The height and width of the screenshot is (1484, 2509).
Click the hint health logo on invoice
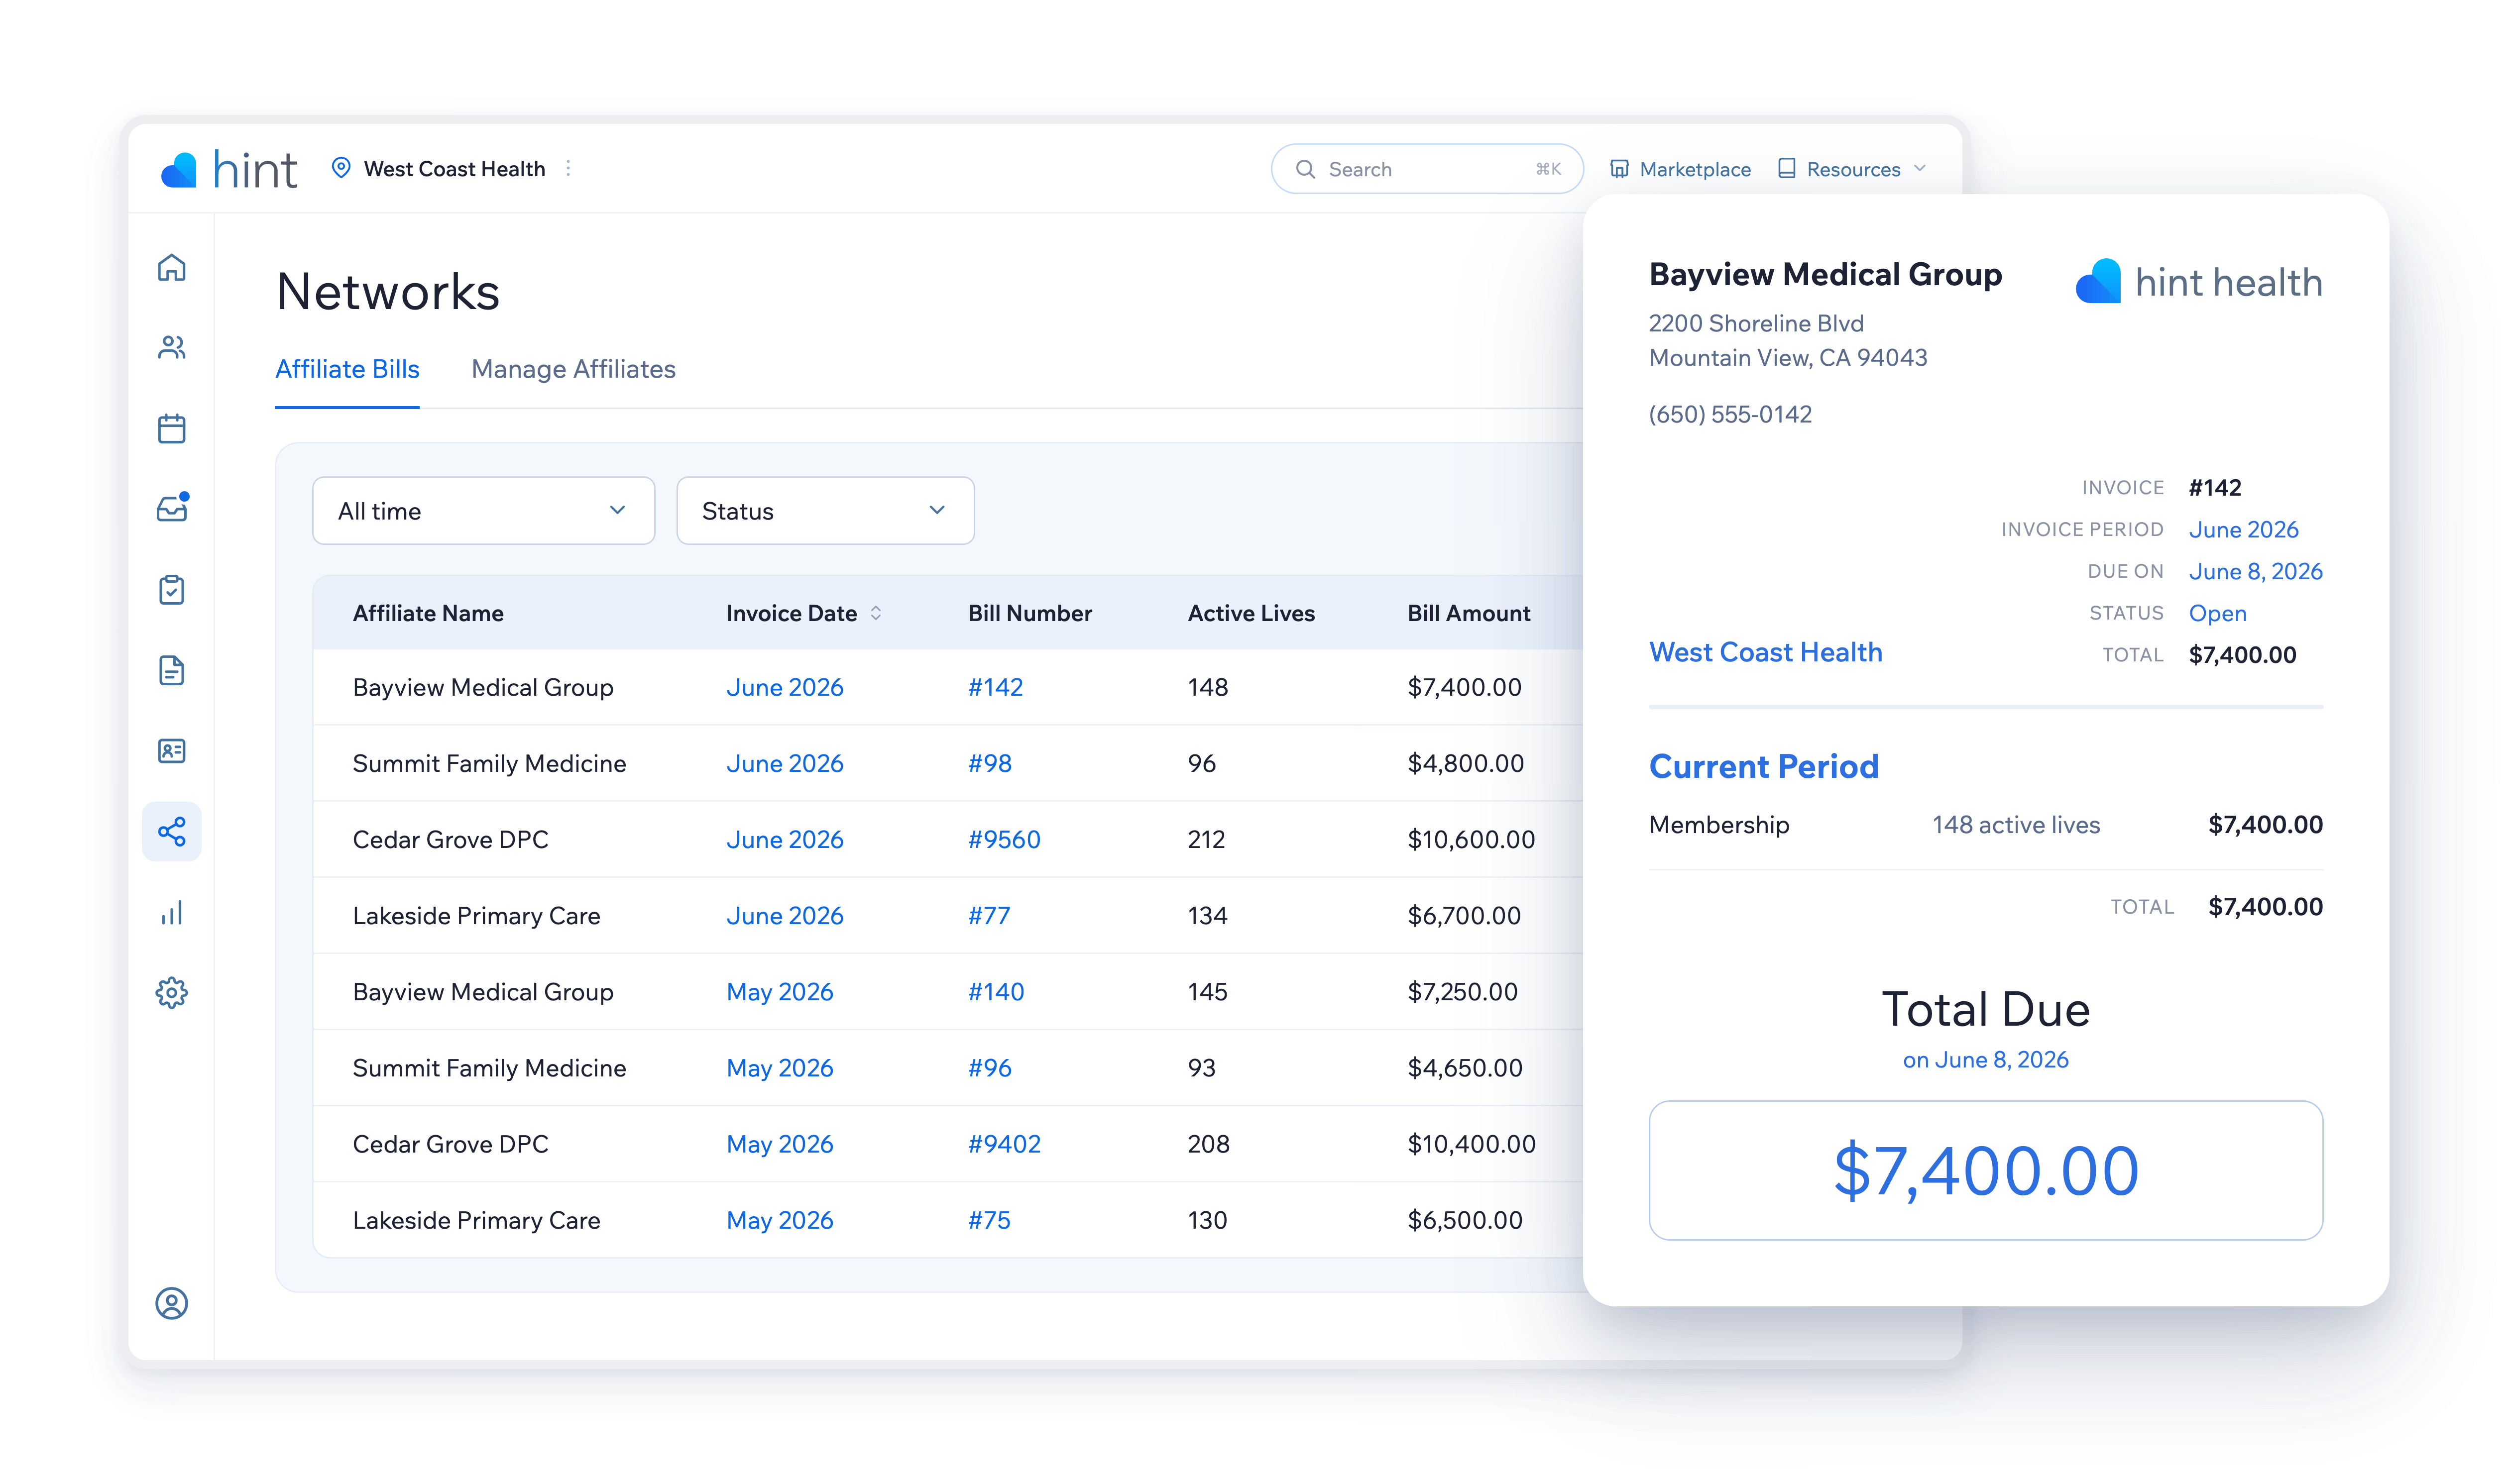click(2198, 282)
